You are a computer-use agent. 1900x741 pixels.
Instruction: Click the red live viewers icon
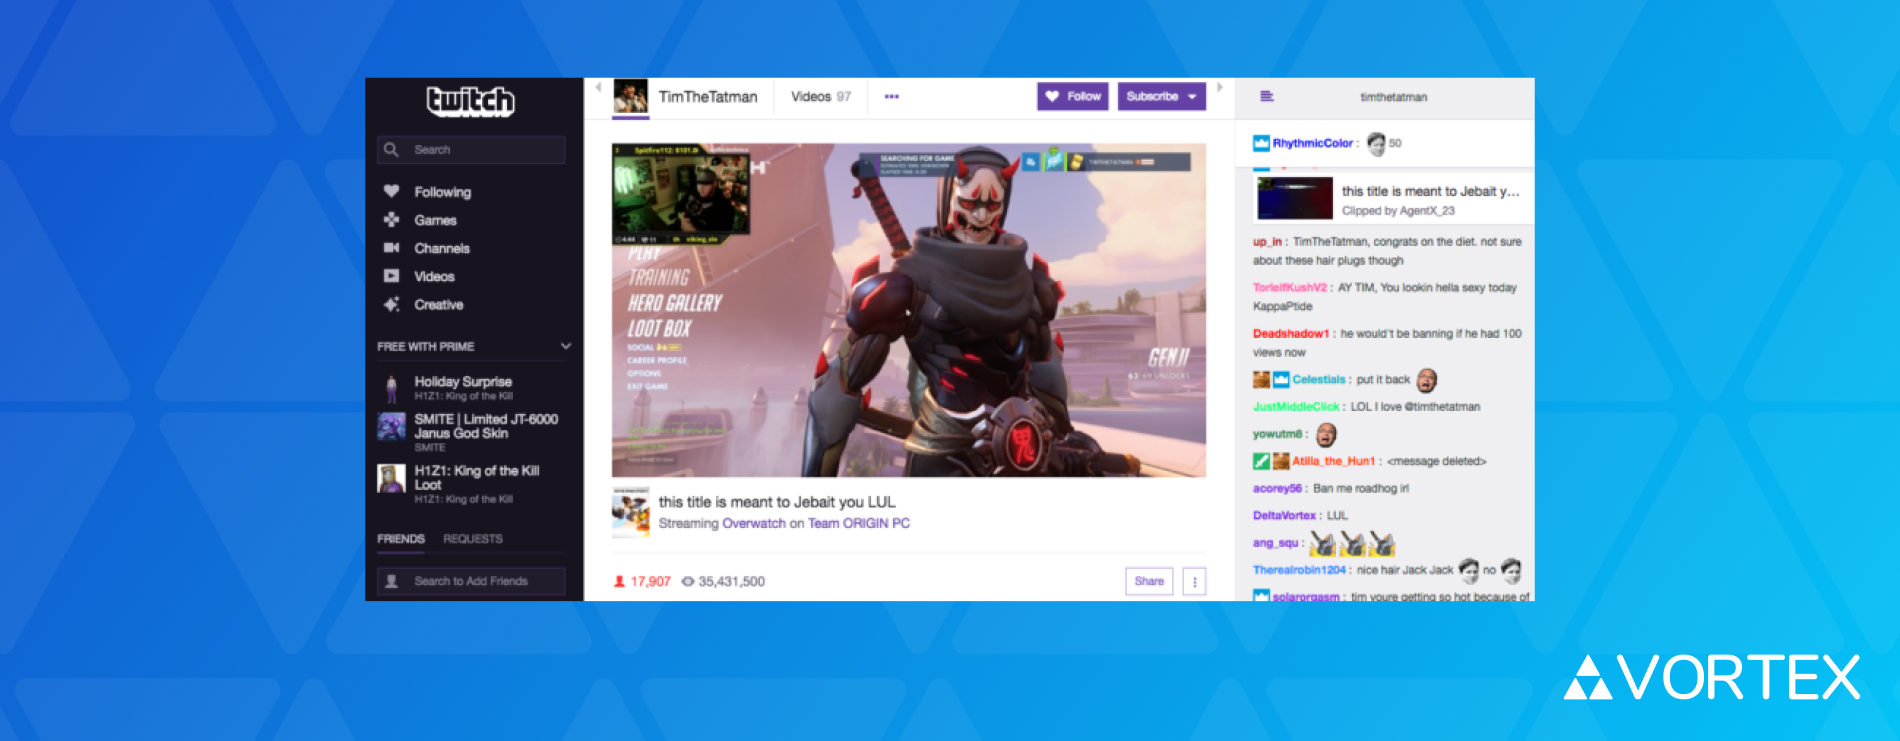[619, 582]
